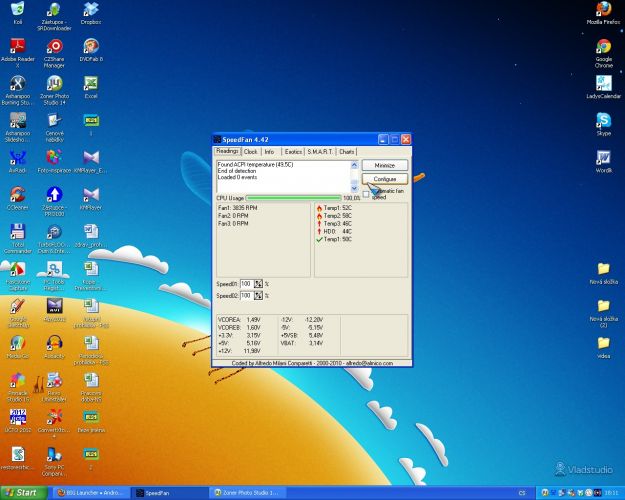
Task: Click the Fan1: 3835 RPM reading
Action: [238, 208]
